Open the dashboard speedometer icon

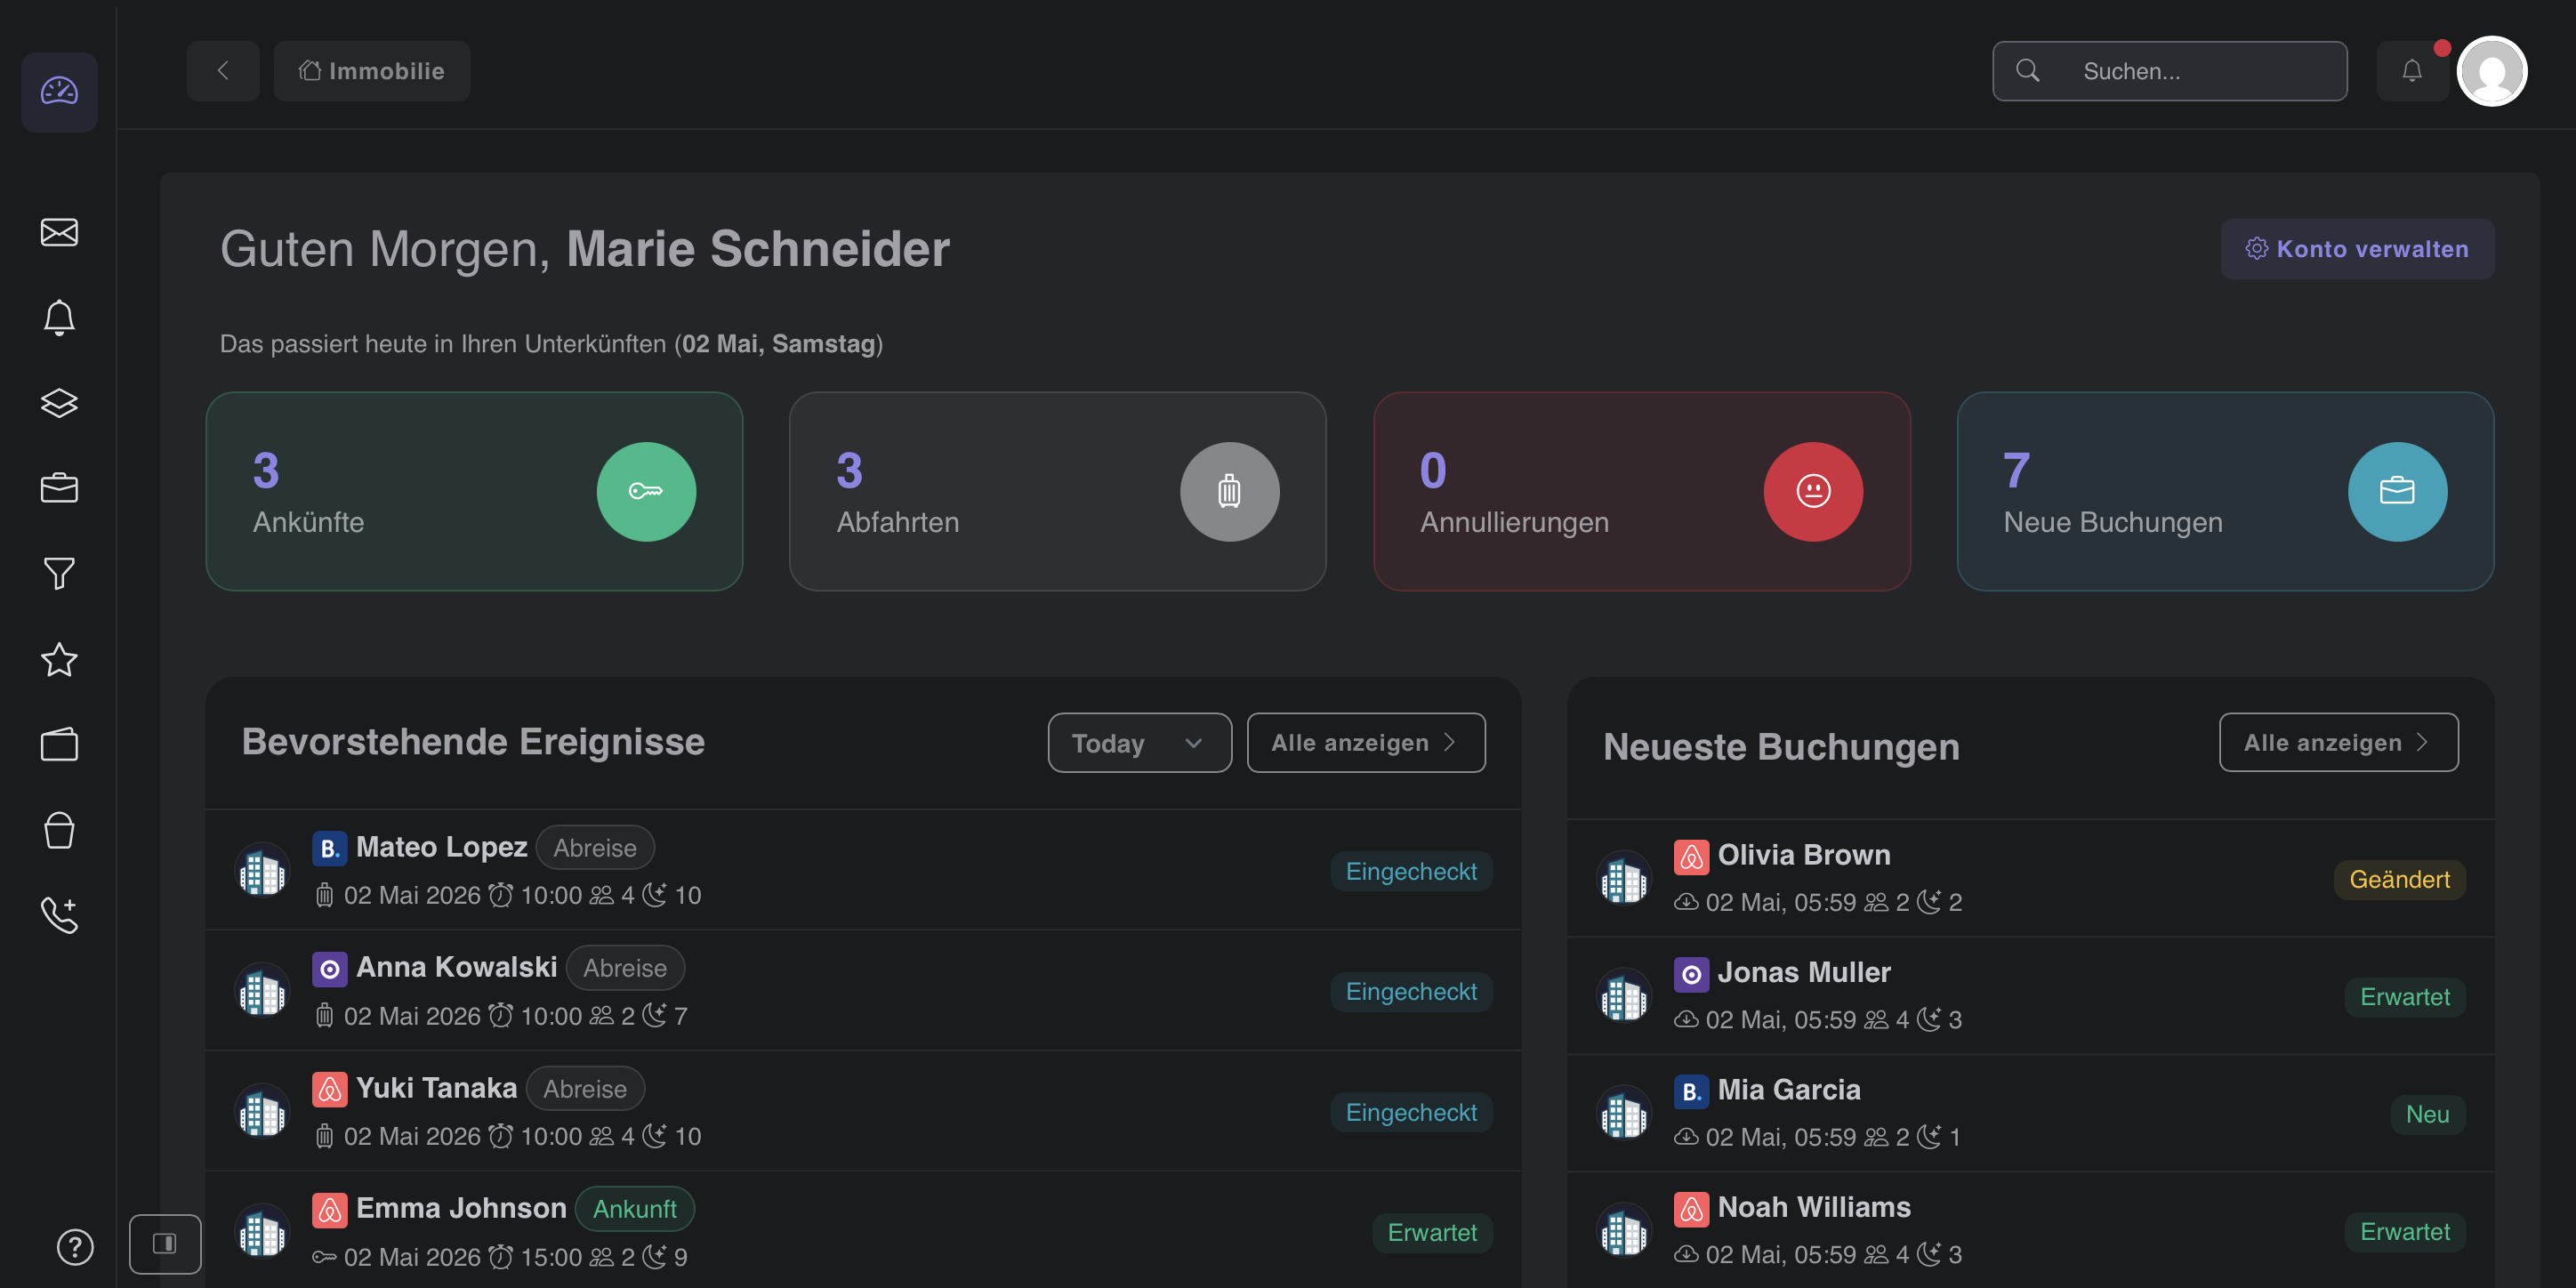tap(59, 92)
